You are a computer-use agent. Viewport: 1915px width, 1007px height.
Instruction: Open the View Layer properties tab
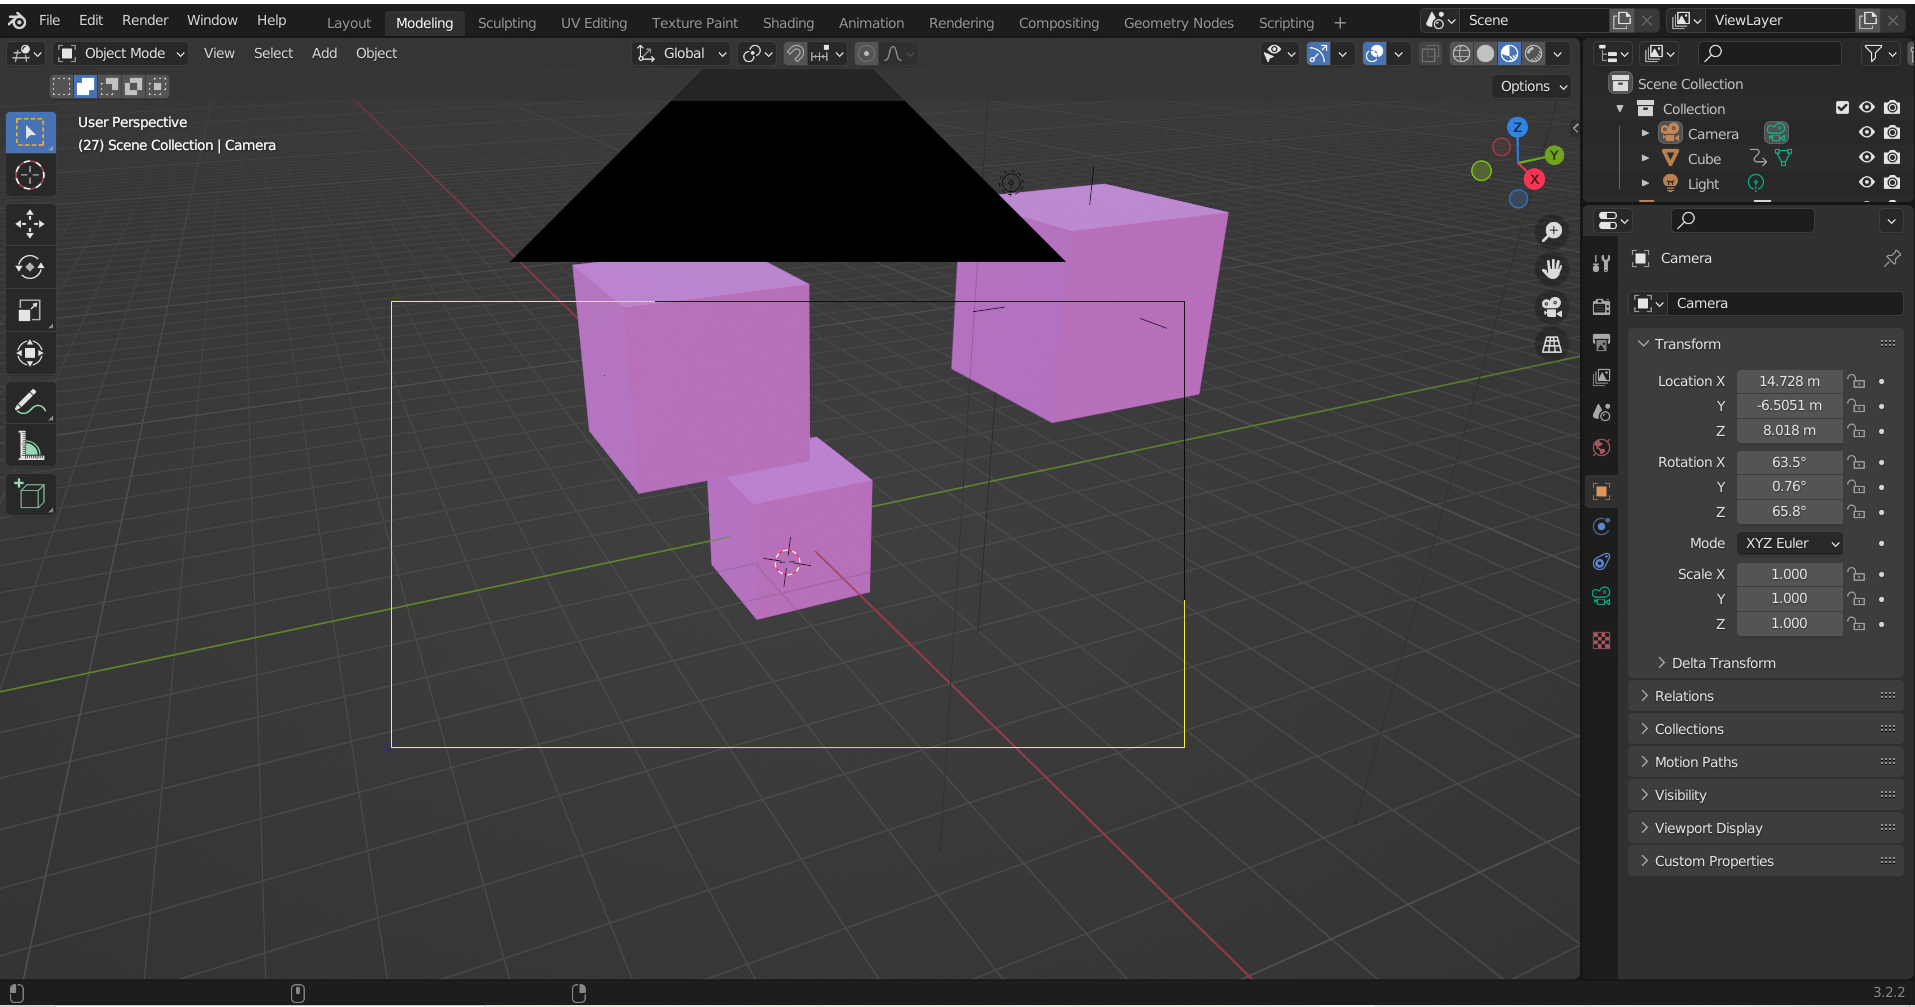click(1602, 377)
